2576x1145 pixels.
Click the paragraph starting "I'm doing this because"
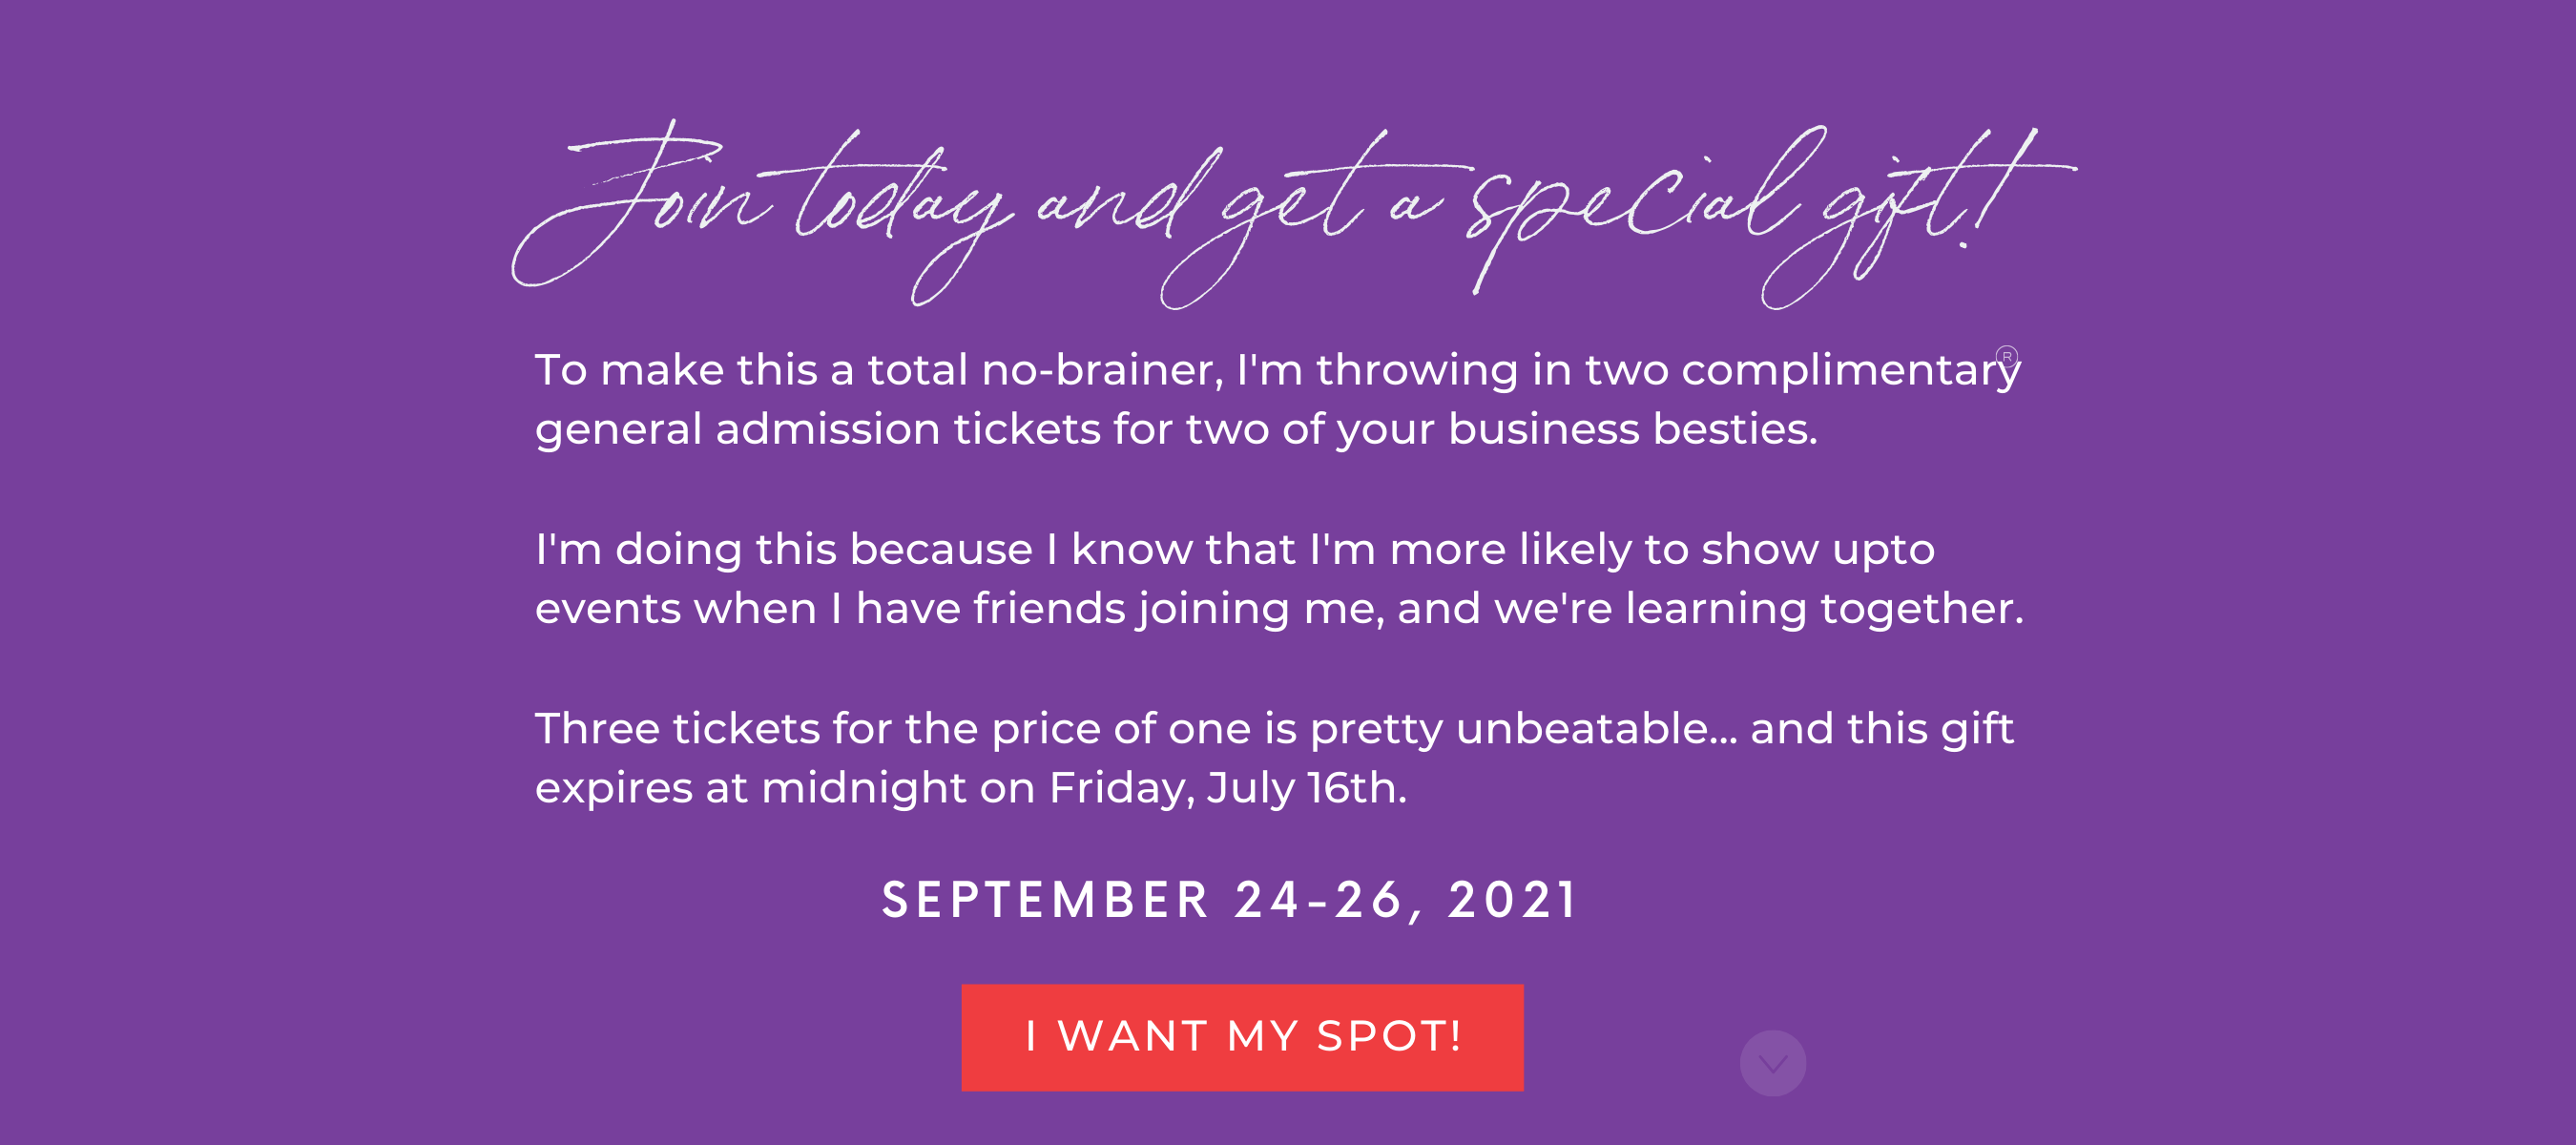(1279, 579)
